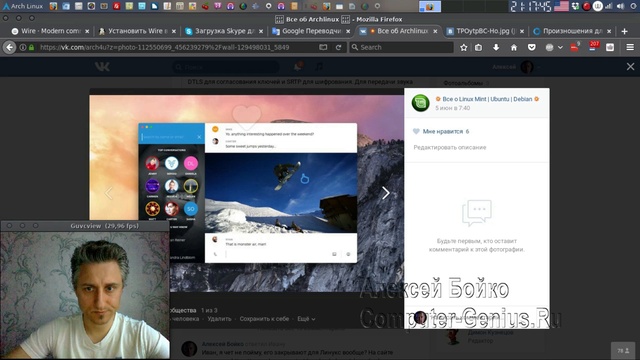Viewport: 640px width, 360px height.
Task: Click the Guvcview window title bar
Action: tap(85, 226)
